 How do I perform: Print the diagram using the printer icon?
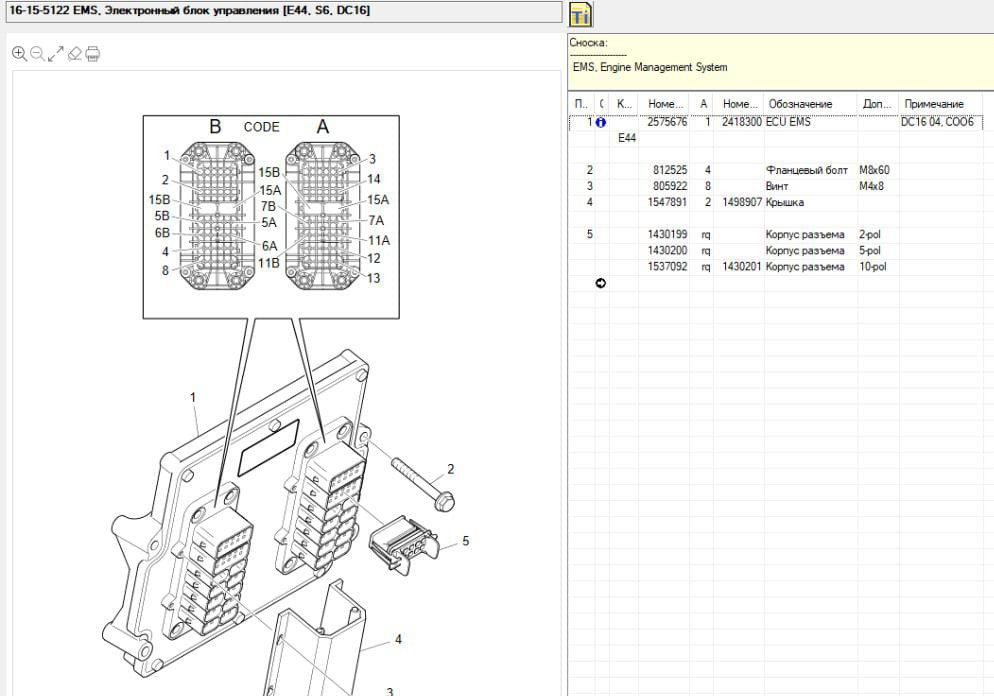coord(92,53)
